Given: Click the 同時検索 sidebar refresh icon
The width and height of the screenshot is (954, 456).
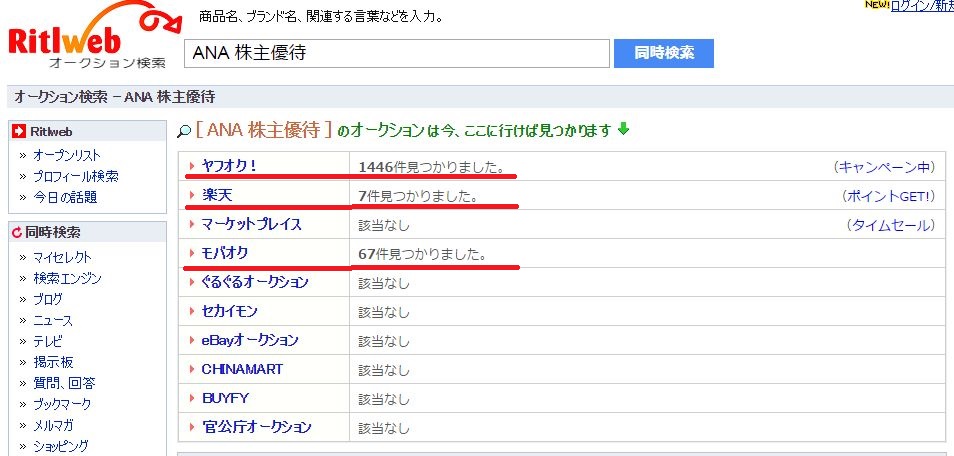Looking at the screenshot, I should click(18, 233).
